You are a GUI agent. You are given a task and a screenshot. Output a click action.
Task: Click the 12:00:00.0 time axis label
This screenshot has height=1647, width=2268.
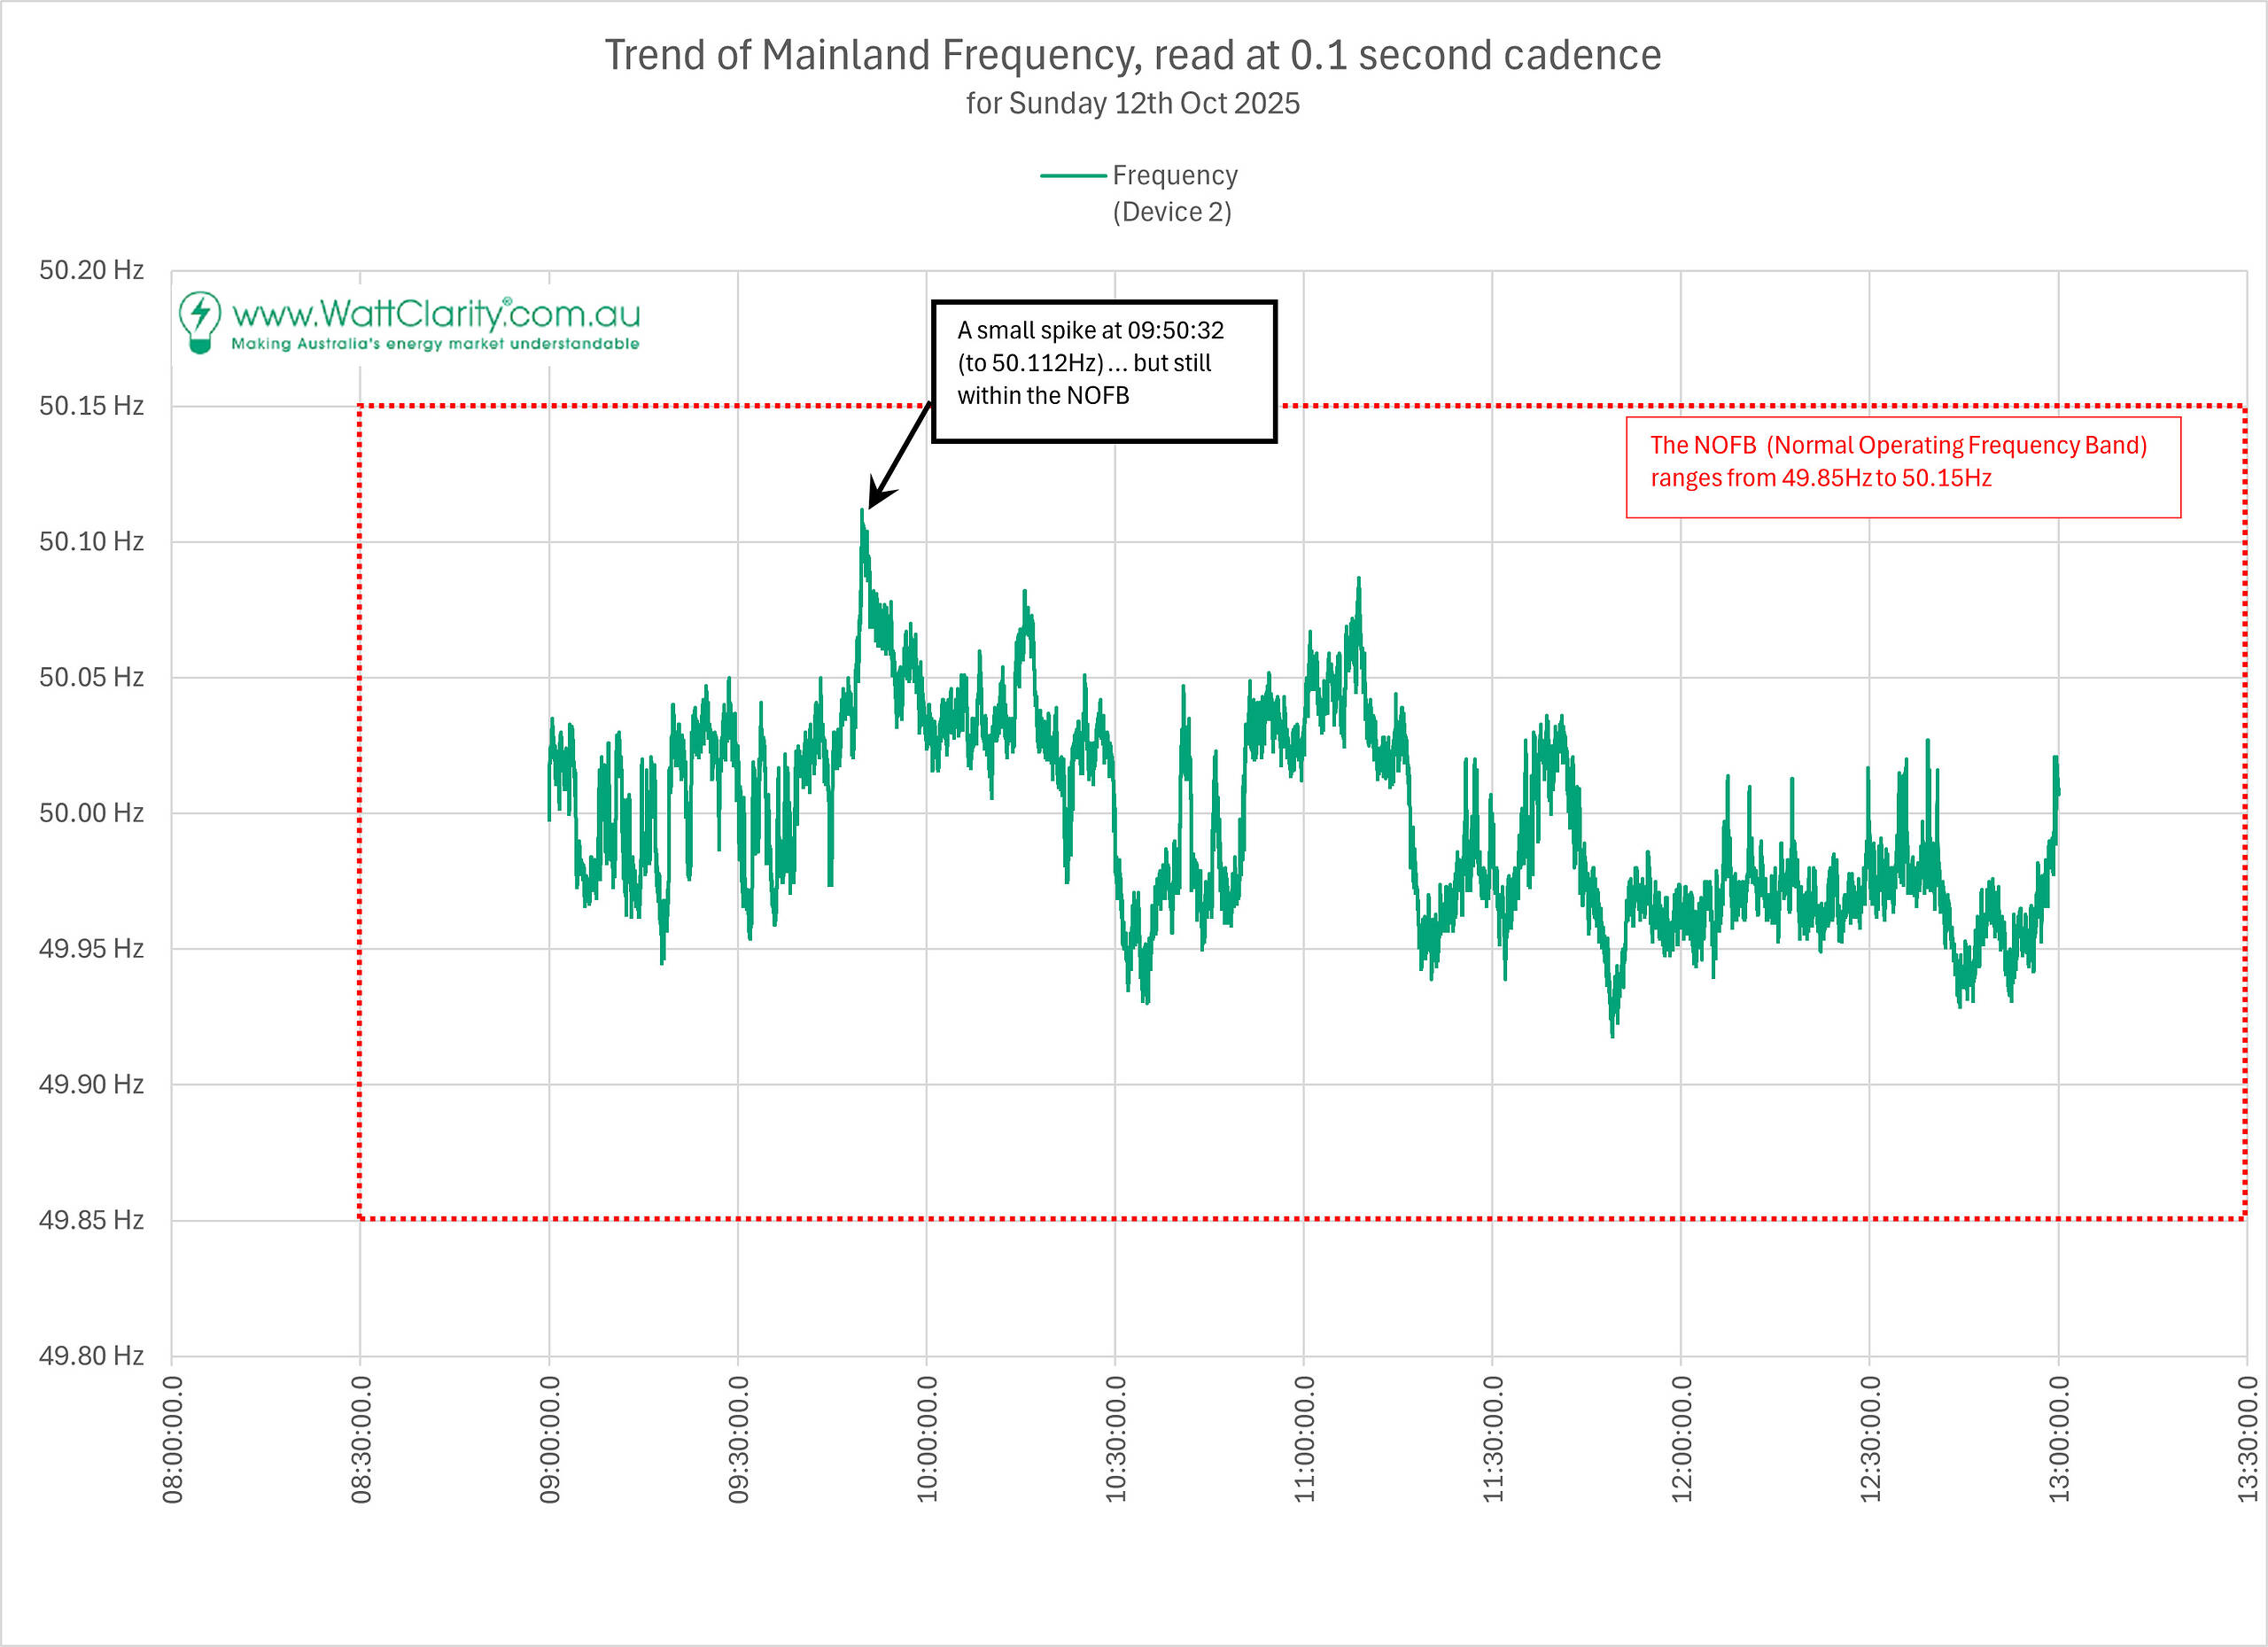(x=1681, y=1438)
